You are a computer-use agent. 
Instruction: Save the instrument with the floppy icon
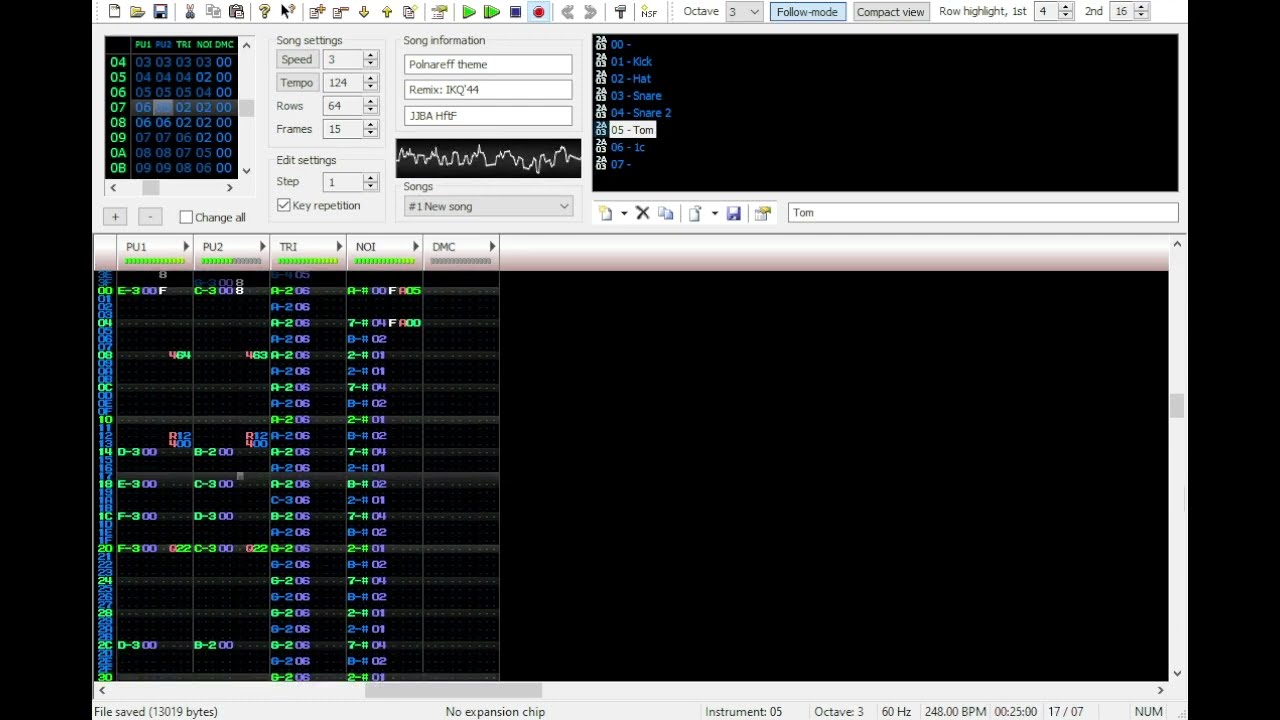click(x=733, y=213)
